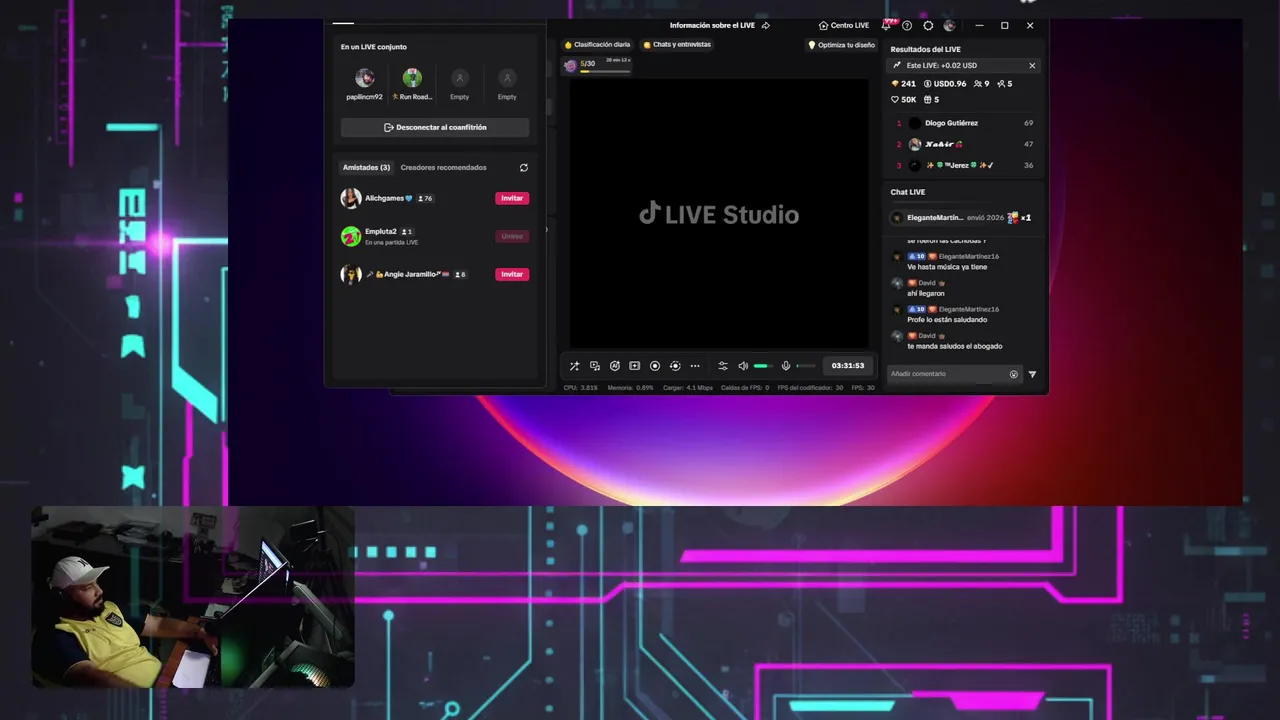Open the clip highlight tool

point(634,366)
